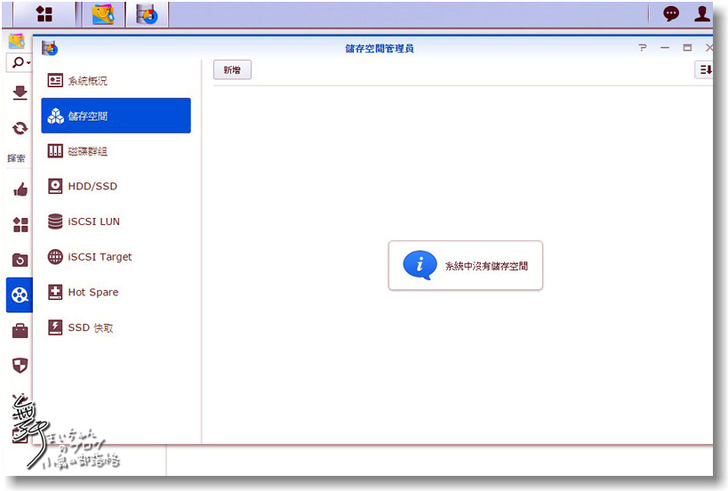Click the update refresh icon in Package Center
728x491 pixels.
pyautogui.click(x=20, y=128)
